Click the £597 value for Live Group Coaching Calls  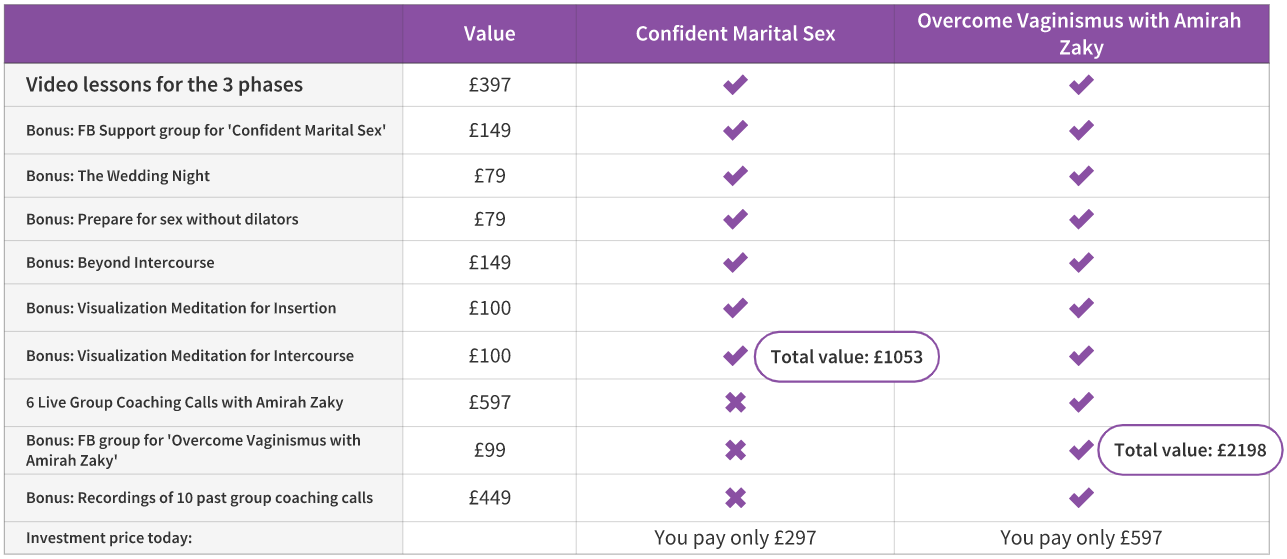tap(490, 403)
